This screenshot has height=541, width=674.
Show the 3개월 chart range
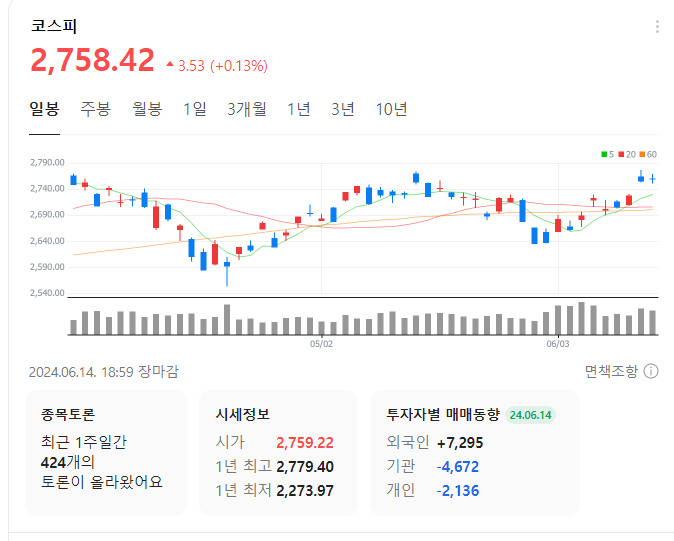pos(247,109)
